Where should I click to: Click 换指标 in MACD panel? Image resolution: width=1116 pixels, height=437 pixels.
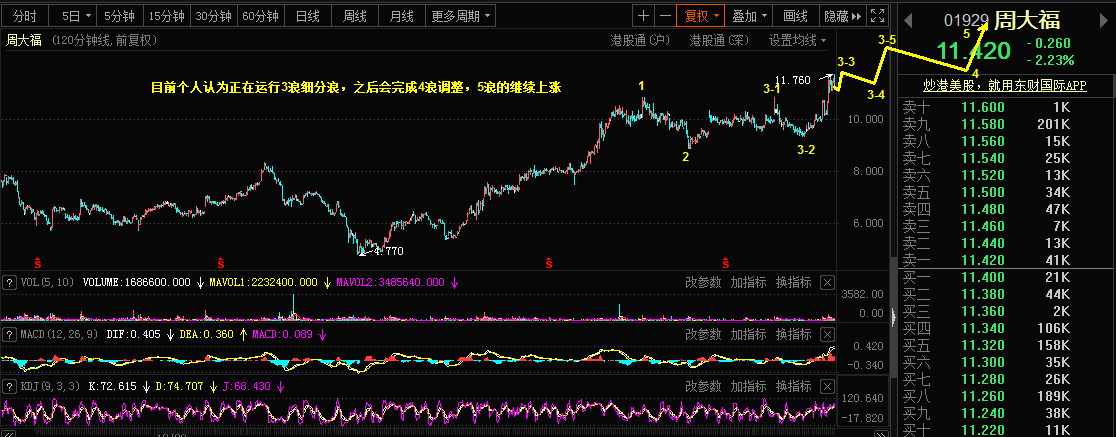coord(793,335)
